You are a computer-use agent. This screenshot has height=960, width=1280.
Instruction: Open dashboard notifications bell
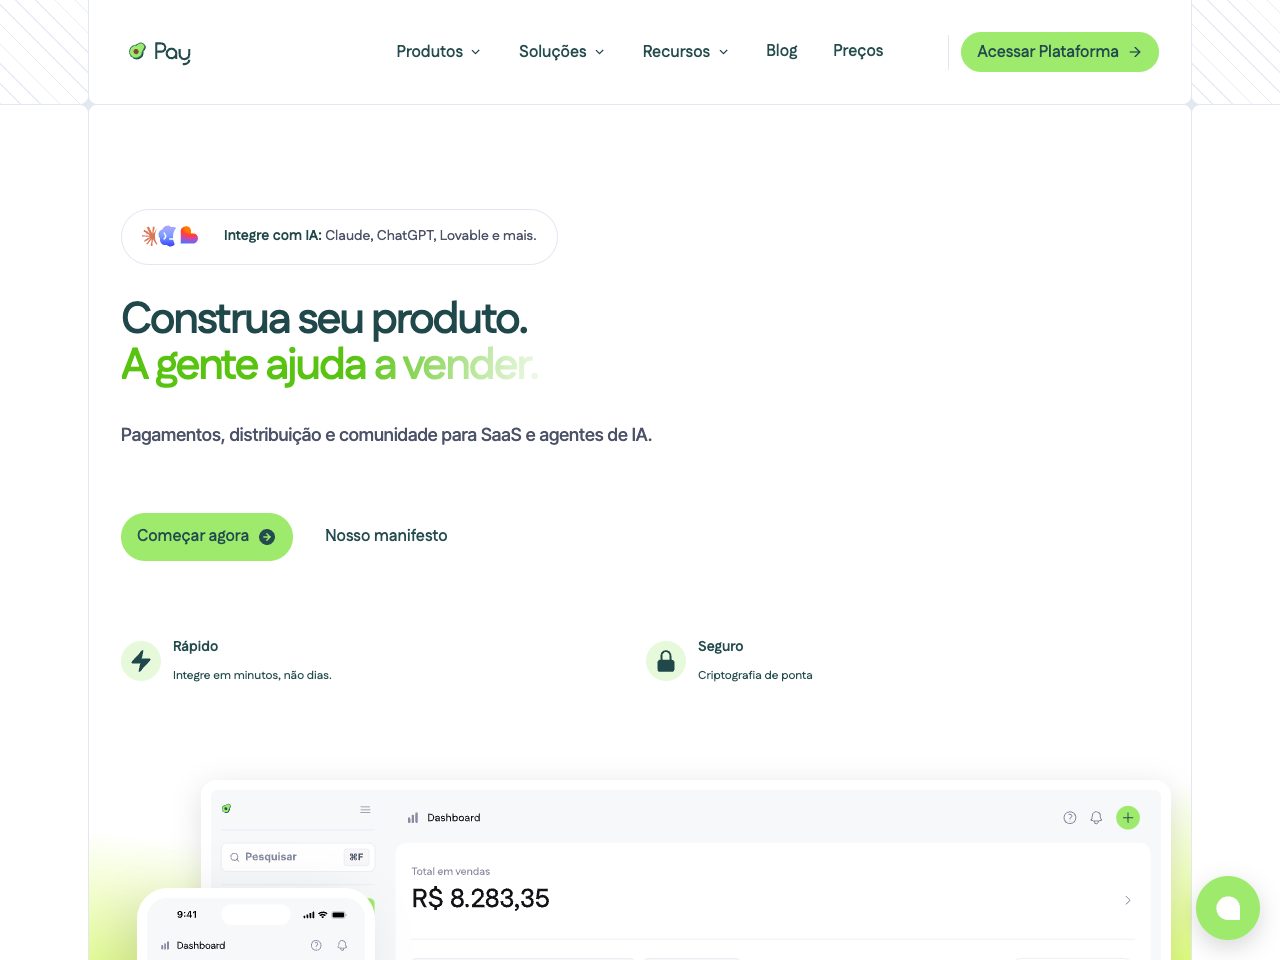point(1096,818)
